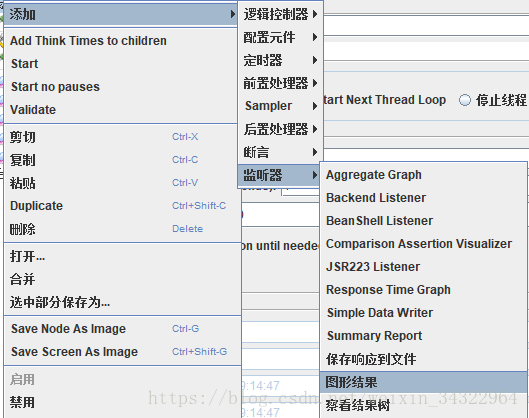The width and height of the screenshot is (529, 418).
Task: Add a JSR223 Listener
Action: pos(423,267)
